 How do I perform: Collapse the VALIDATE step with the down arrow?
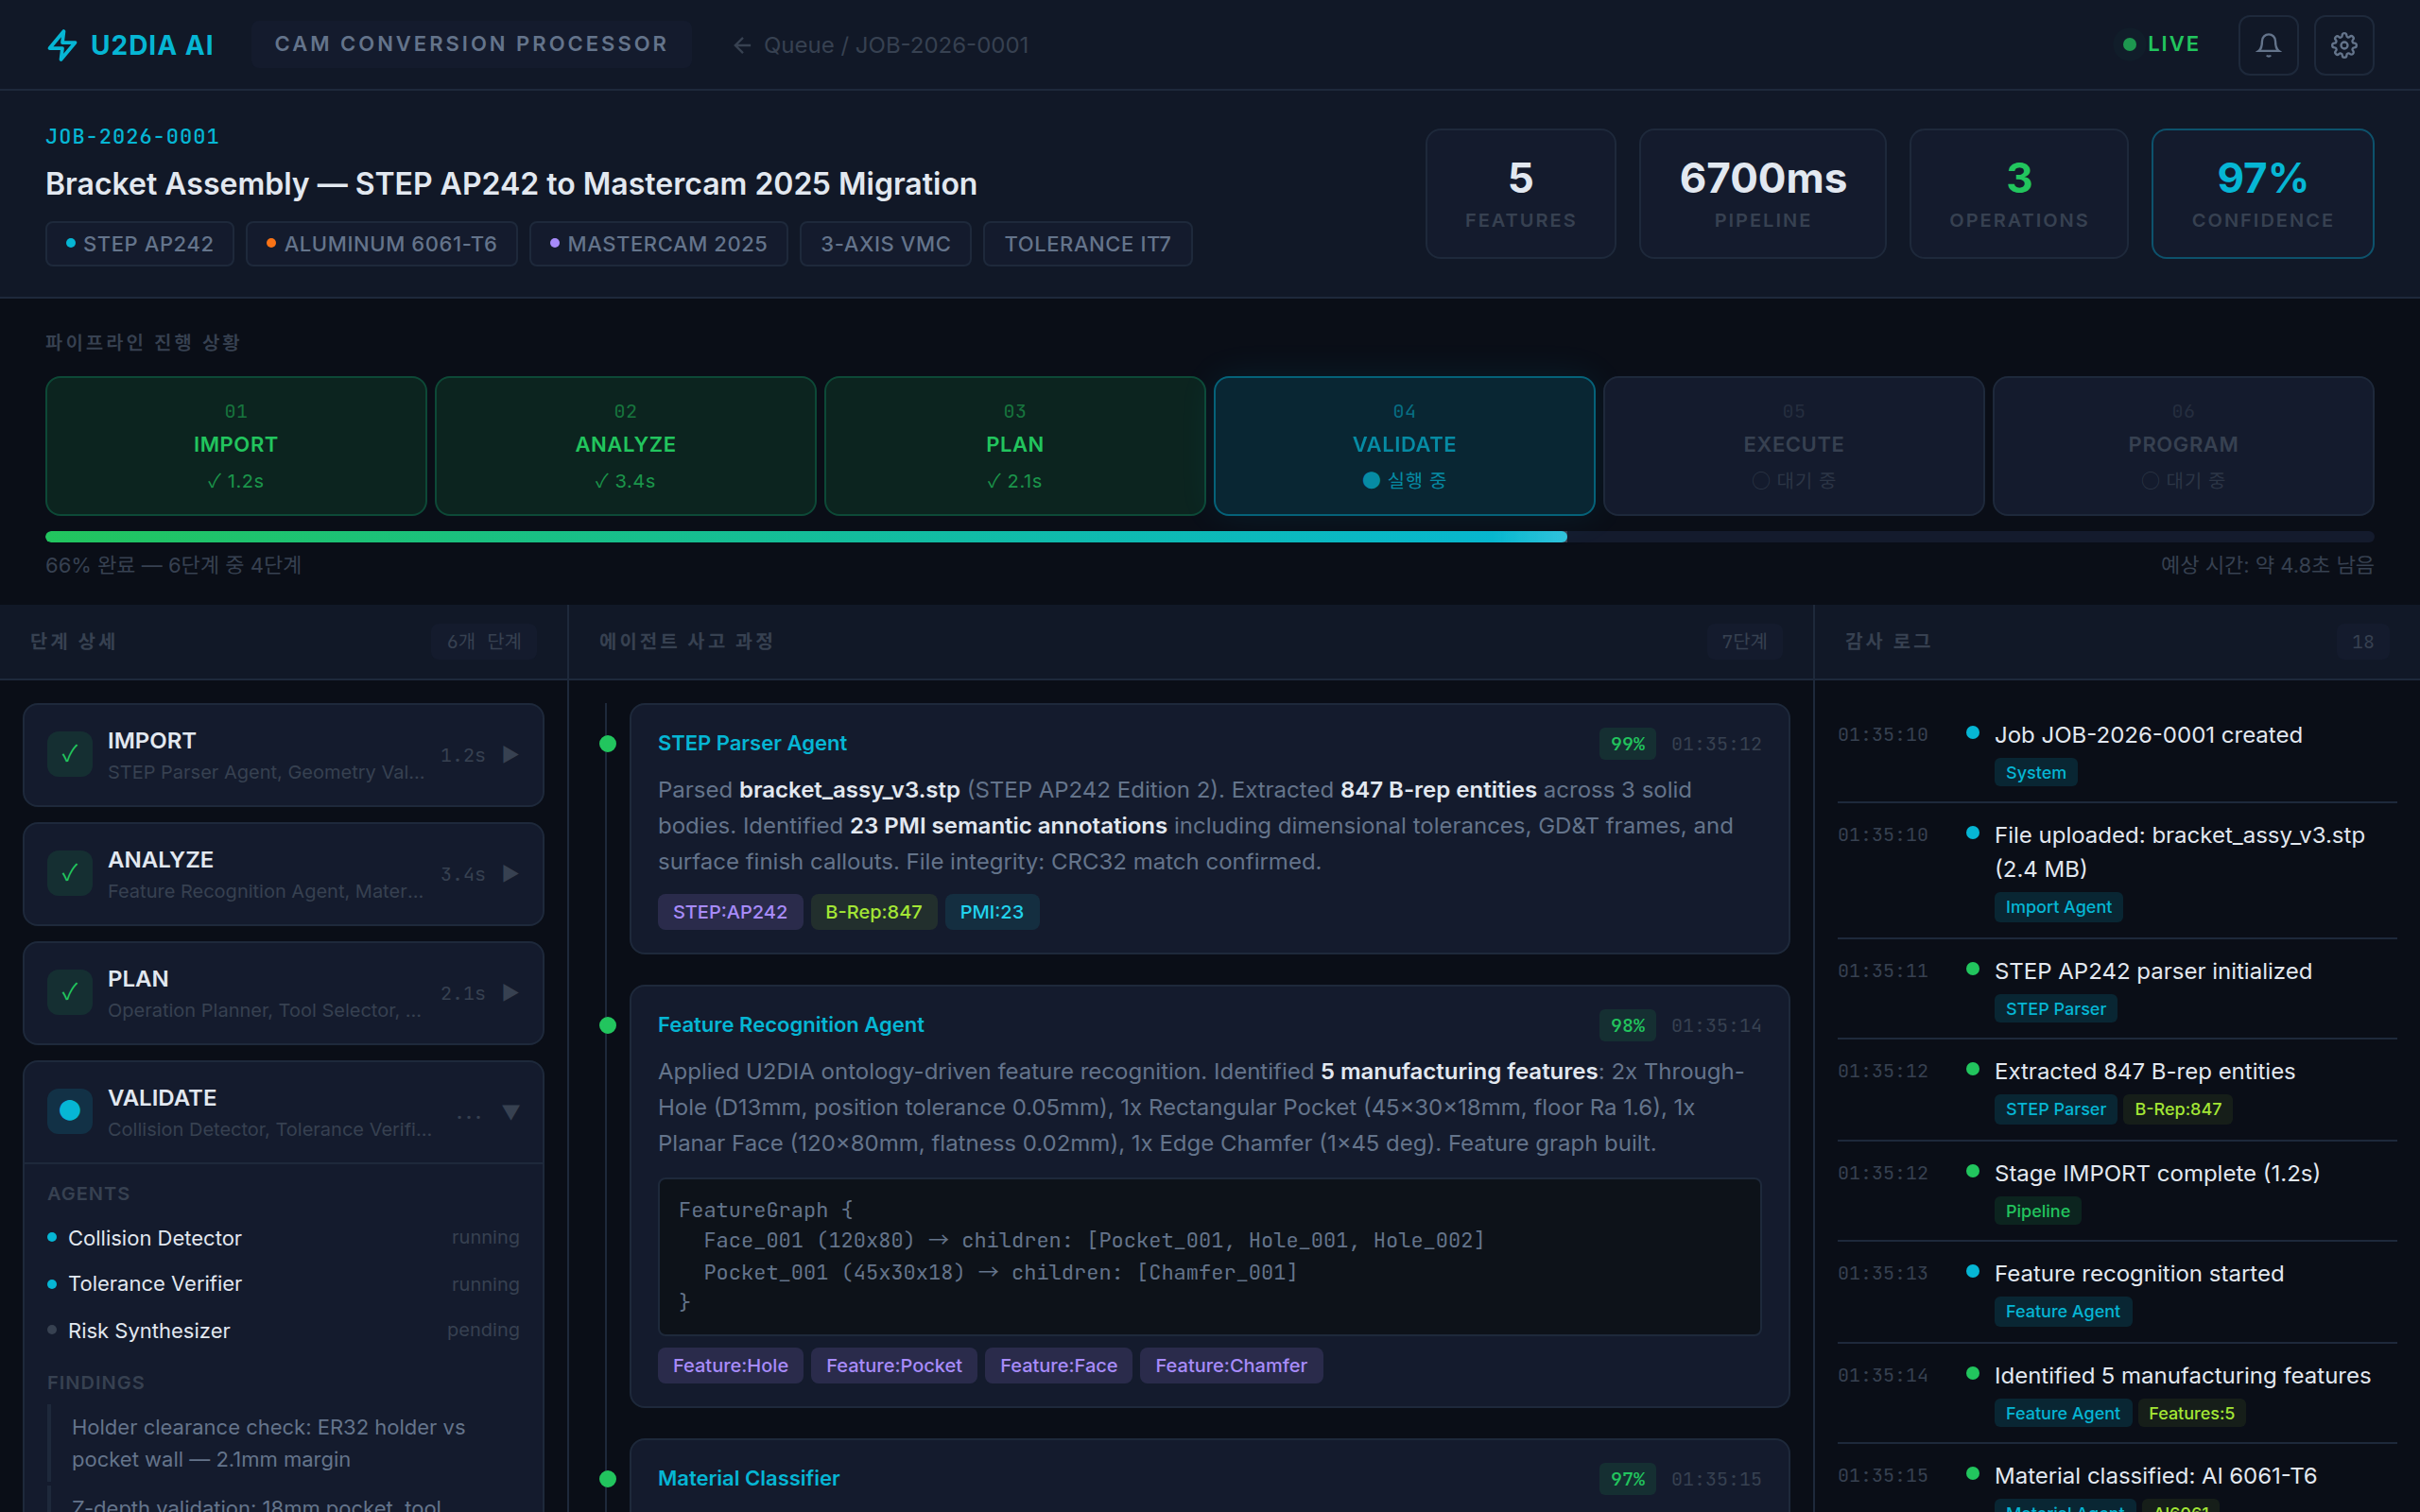[x=511, y=1112]
